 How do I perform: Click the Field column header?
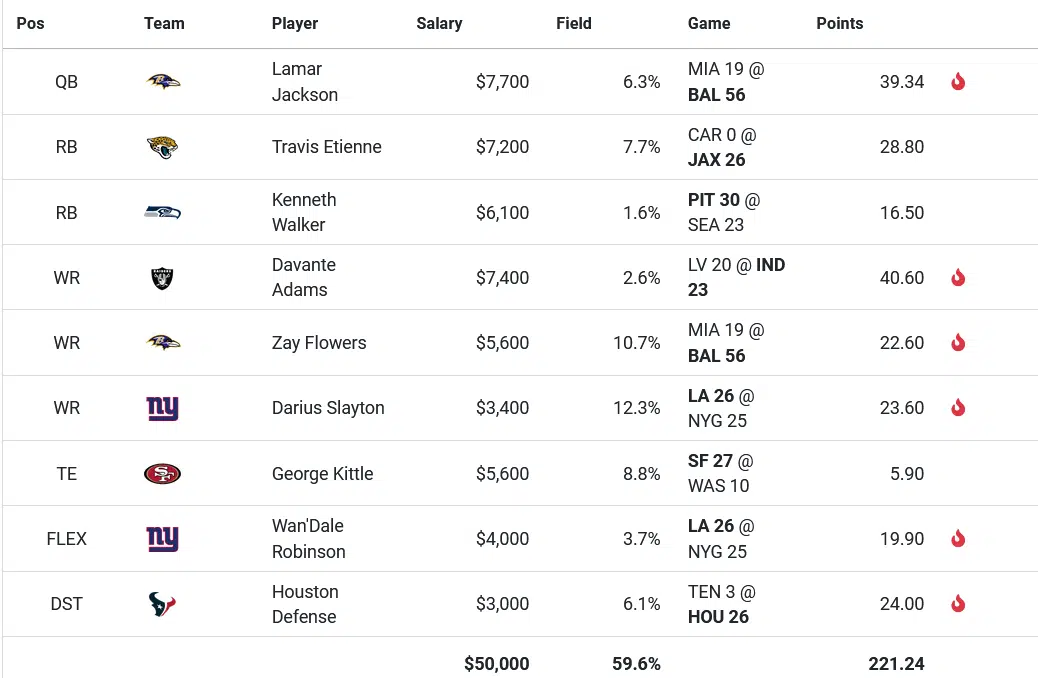574,23
